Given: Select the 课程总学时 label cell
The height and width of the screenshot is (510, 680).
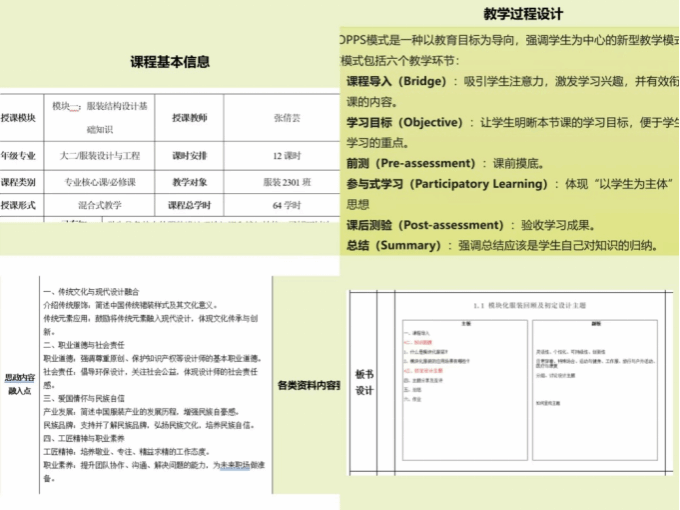Looking at the screenshot, I should (190, 205).
